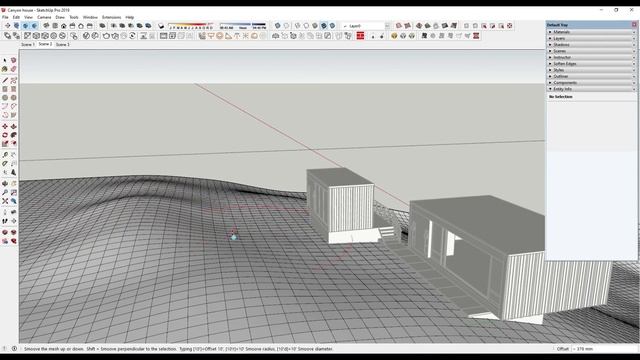Switch to Scene 1 tab
This screenshot has height=360, width=640.
[28, 44]
